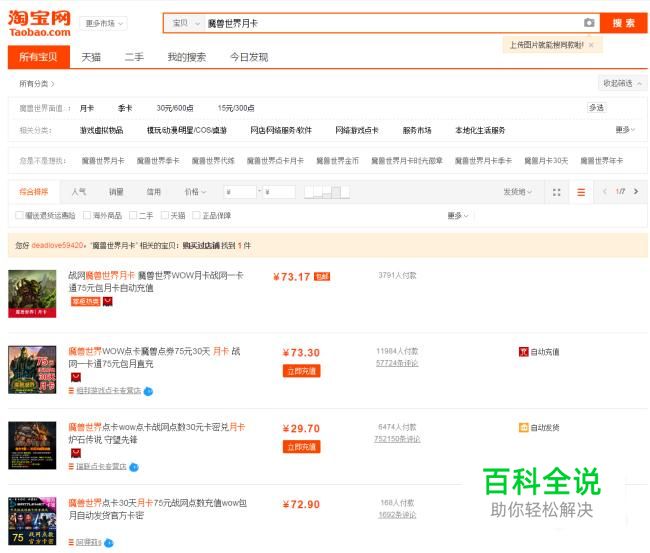Check 天猫 filter checkbox
The image size is (650, 553).
click(165, 215)
